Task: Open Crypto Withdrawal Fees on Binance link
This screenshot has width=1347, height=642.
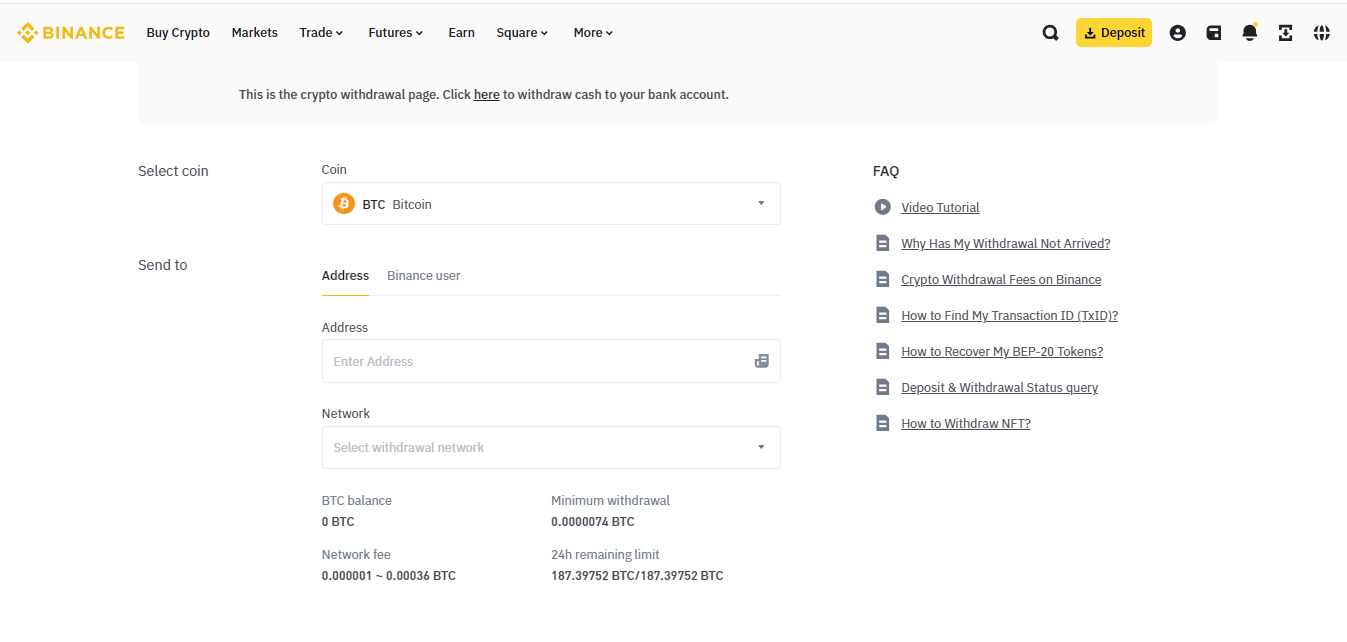Action: pos(1000,280)
